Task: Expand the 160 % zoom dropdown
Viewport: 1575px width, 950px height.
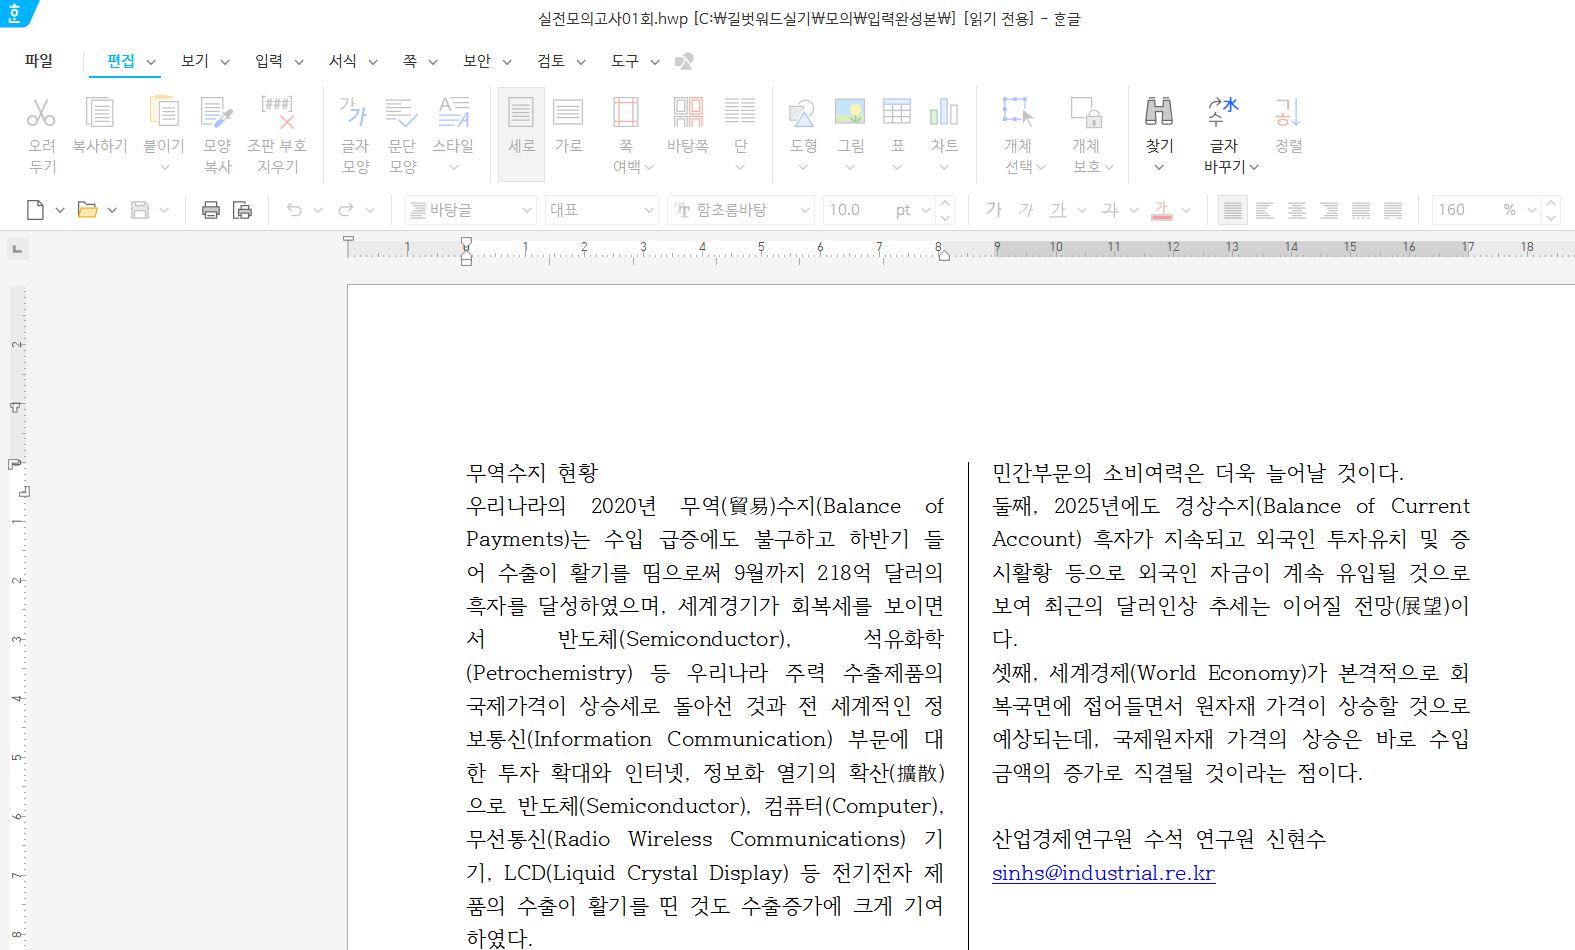Action: (1531, 210)
